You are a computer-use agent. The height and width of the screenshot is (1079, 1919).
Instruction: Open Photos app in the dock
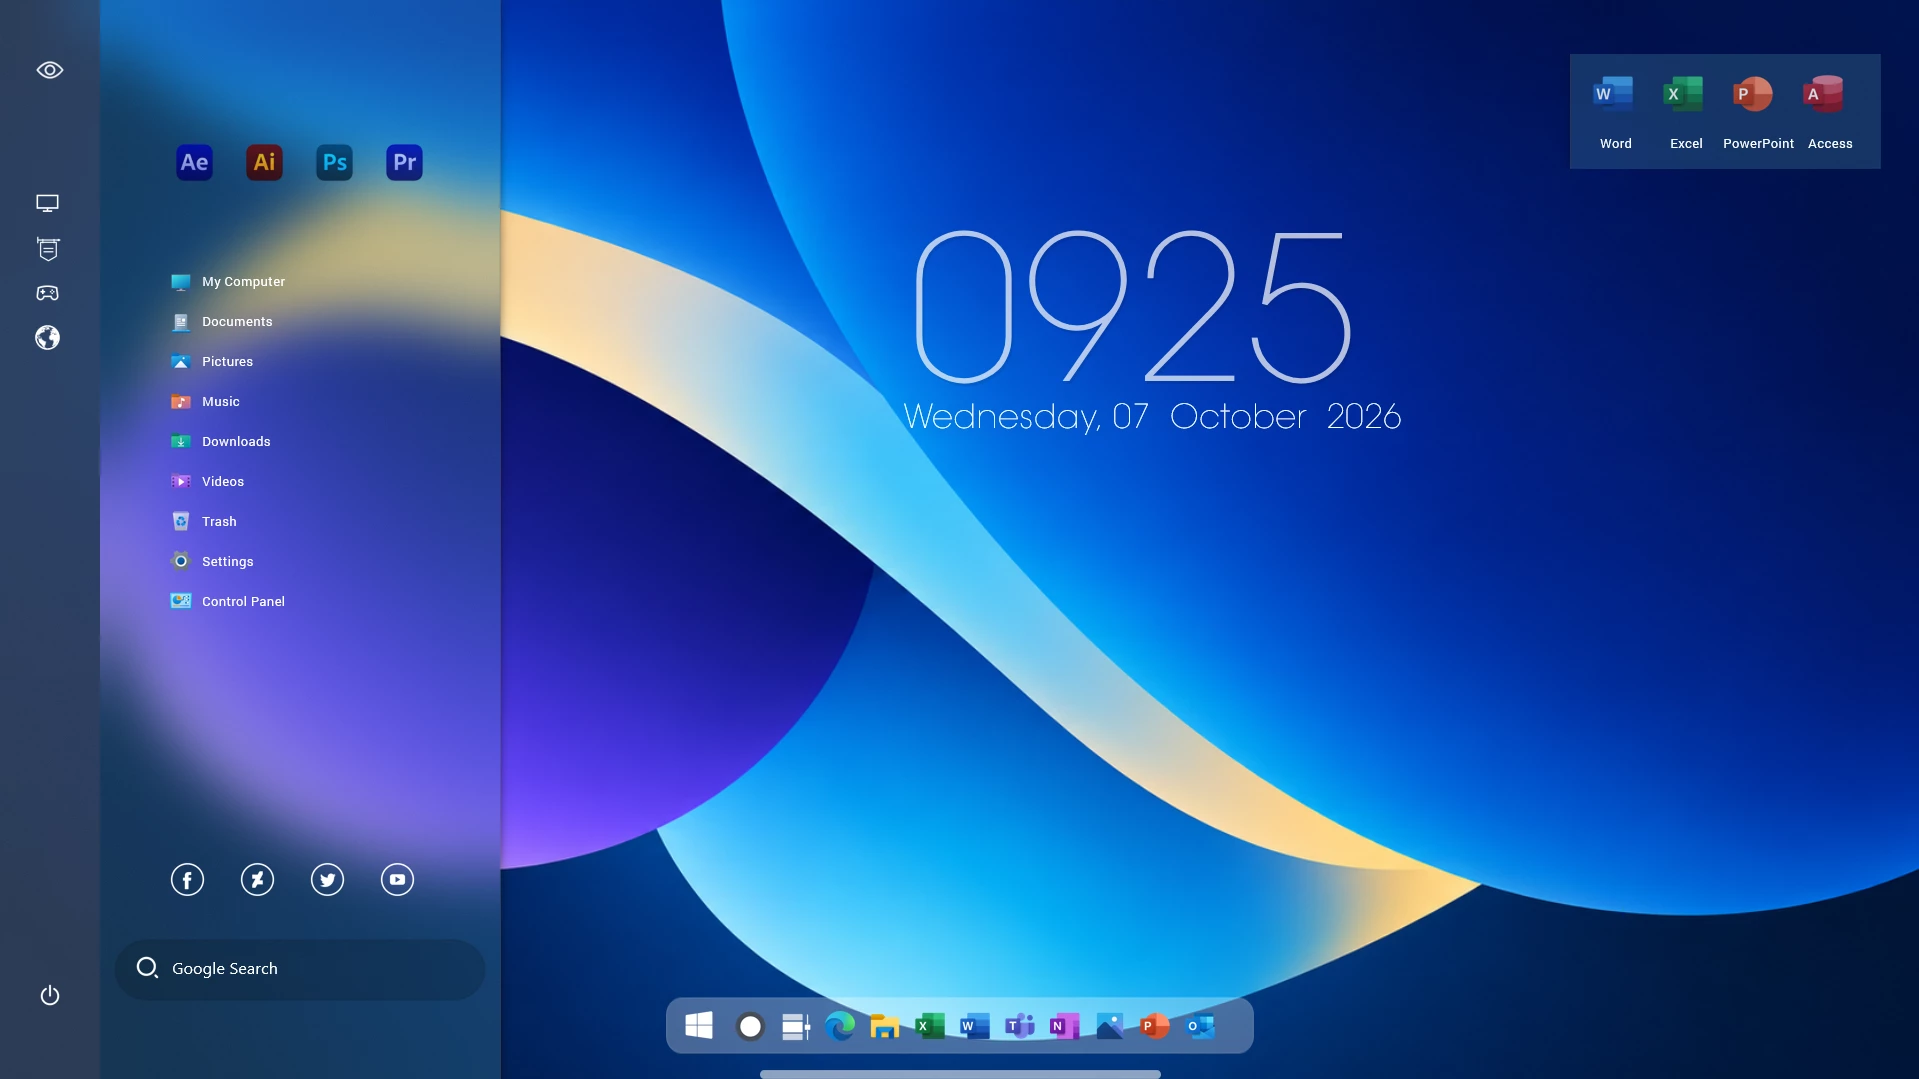pyautogui.click(x=1109, y=1026)
